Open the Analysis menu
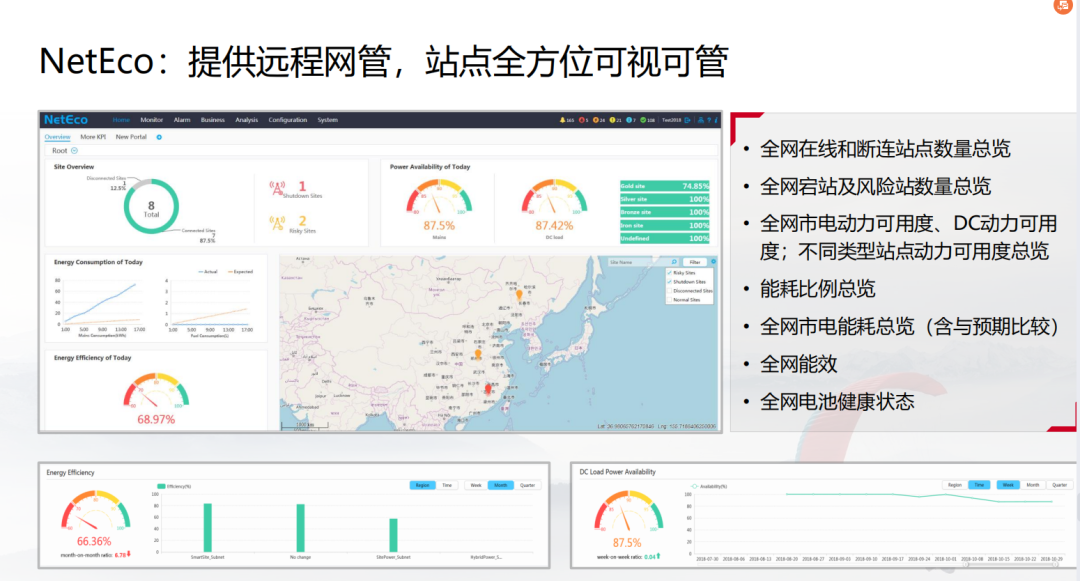The height and width of the screenshot is (581, 1080). [x=247, y=120]
